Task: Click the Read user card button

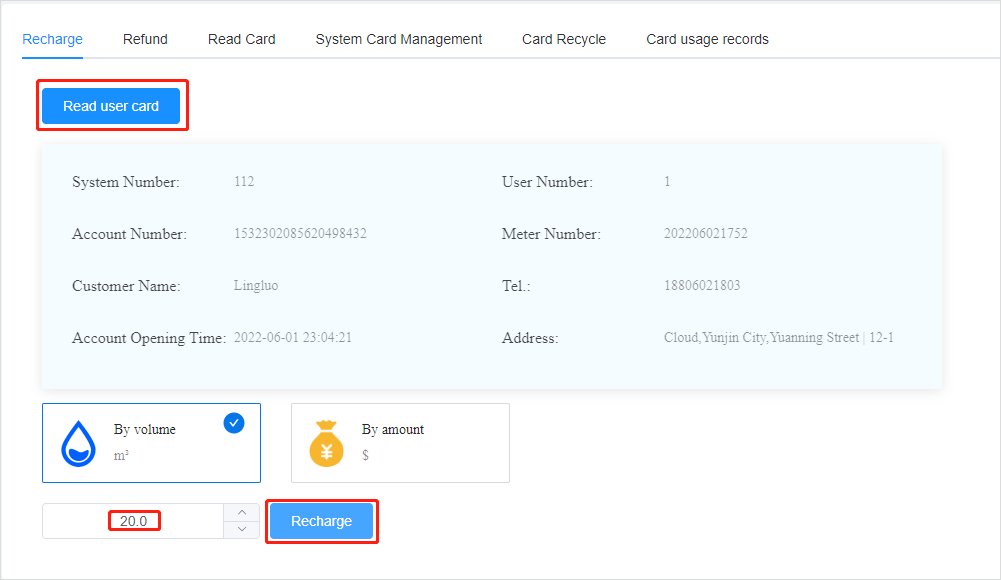Action: (x=111, y=106)
